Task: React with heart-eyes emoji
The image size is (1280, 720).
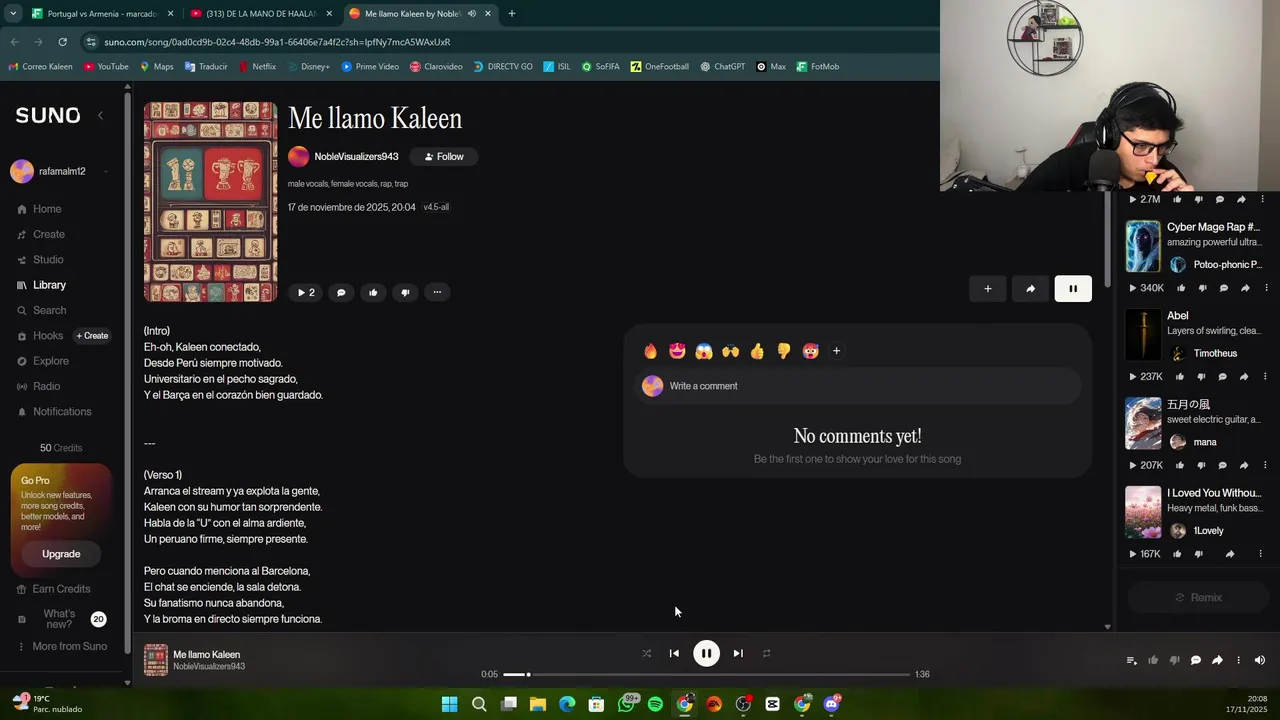Action: point(678,351)
